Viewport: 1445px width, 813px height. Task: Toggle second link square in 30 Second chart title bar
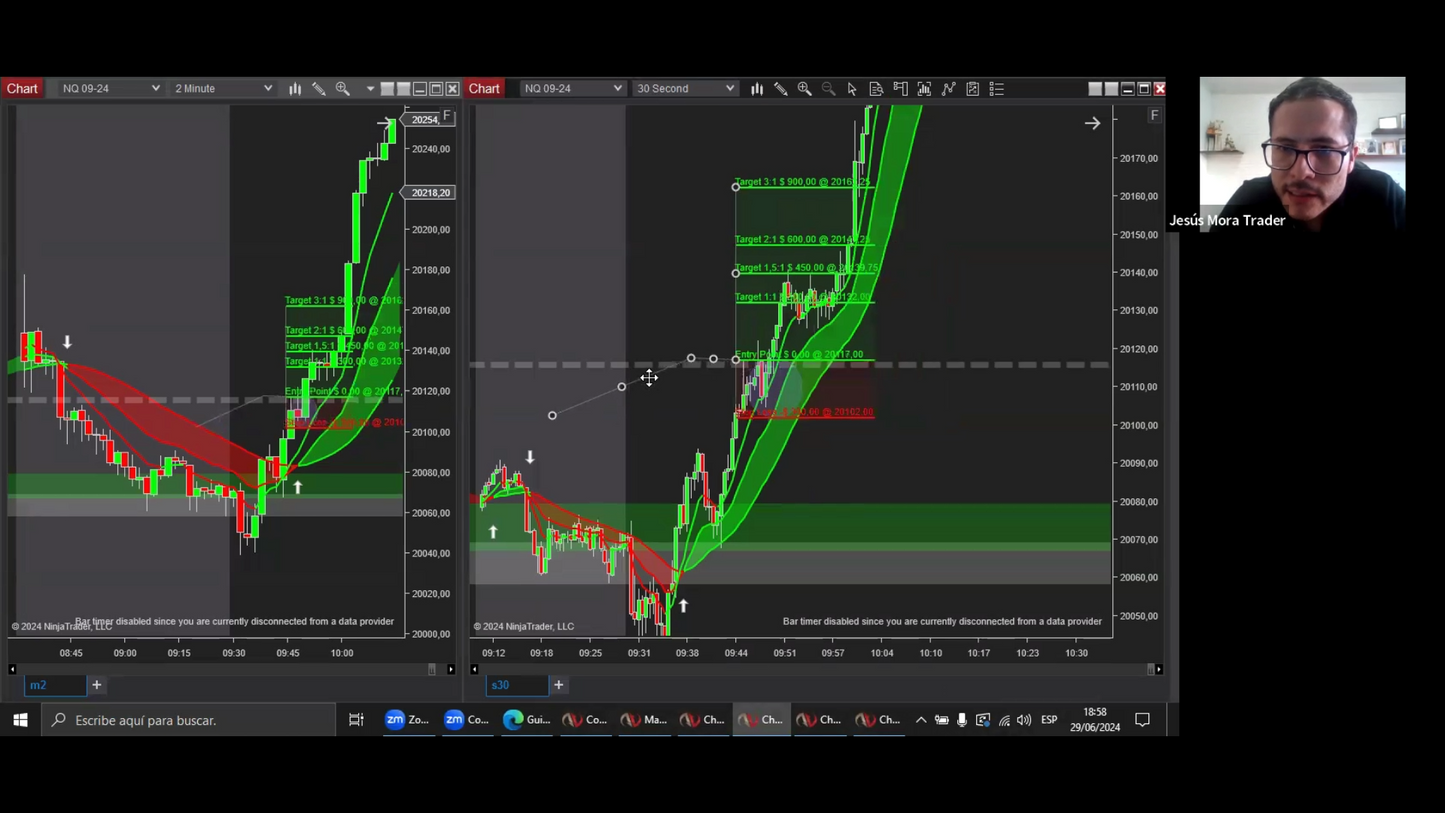tap(1111, 89)
